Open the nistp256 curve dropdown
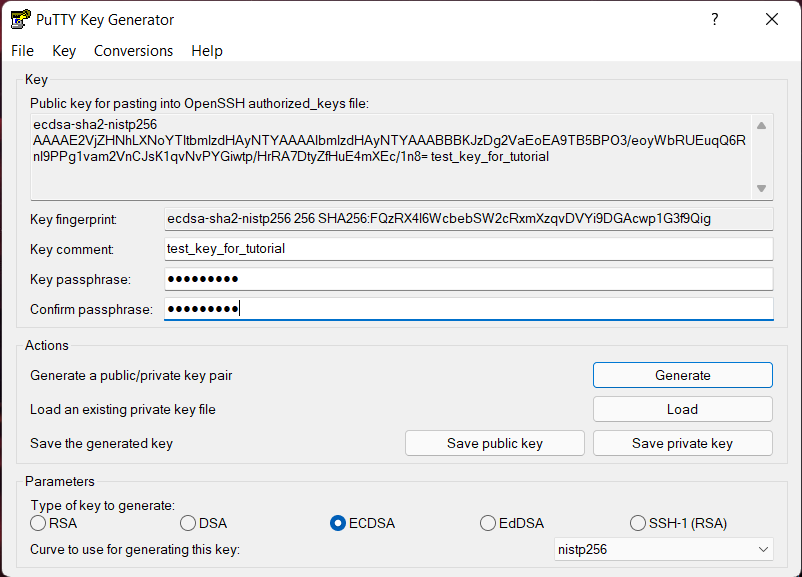The image size is (802, 577). tap(663, 549)
